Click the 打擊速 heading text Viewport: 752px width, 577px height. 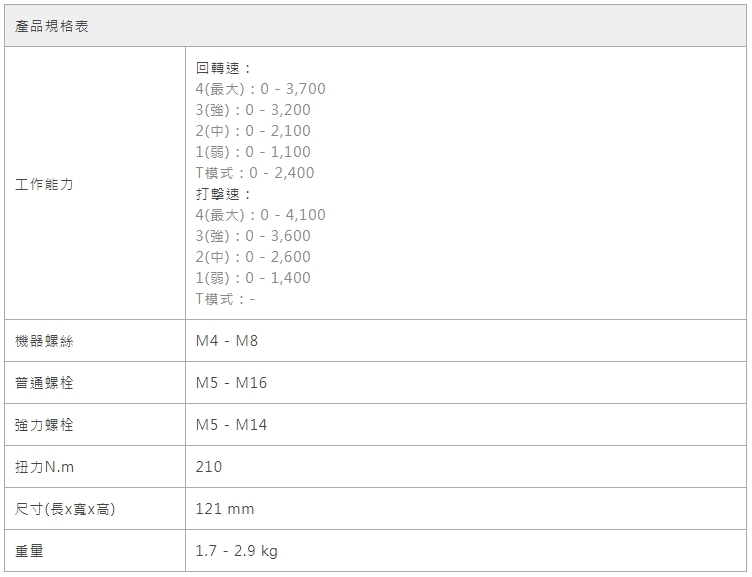coord(223,194)
